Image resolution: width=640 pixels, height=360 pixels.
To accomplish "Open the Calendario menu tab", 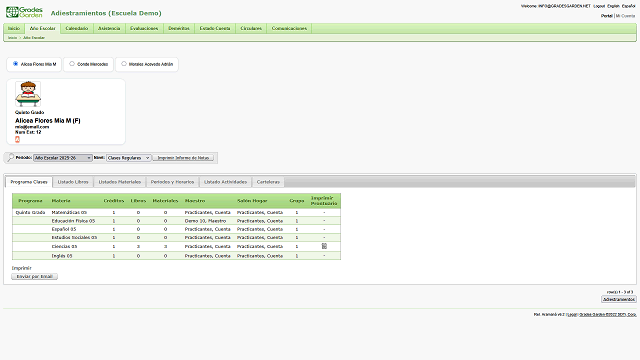I will [77, 28].
